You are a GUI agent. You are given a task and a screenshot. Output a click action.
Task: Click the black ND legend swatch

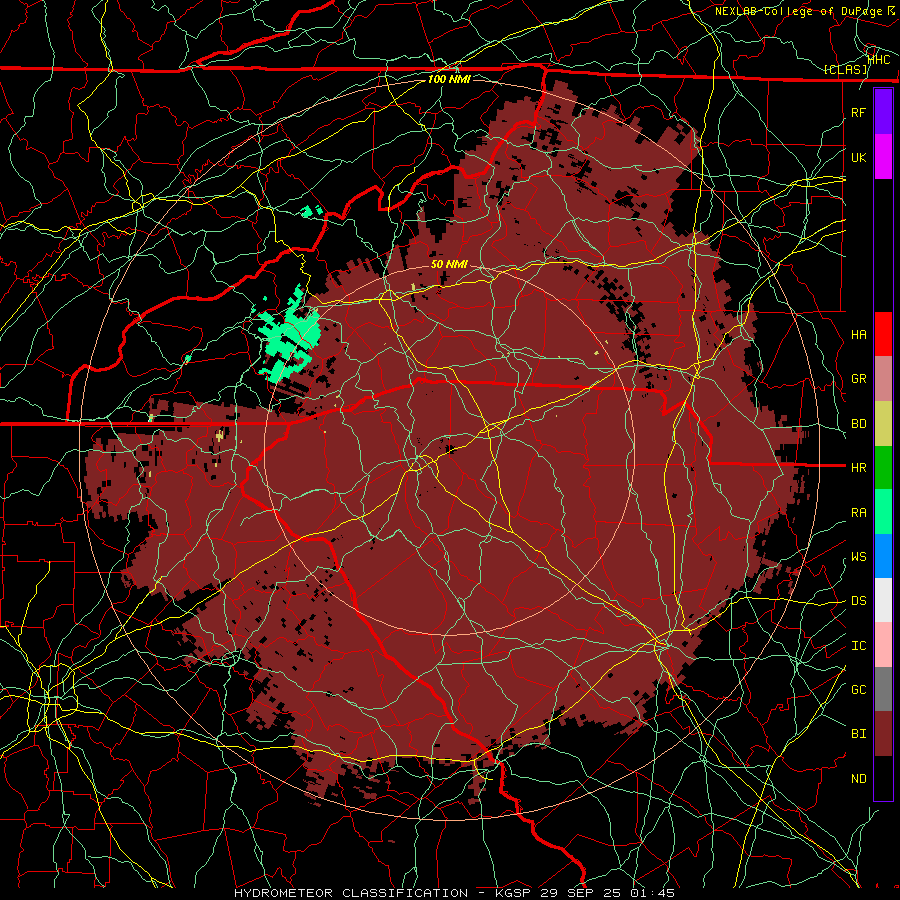883,778
